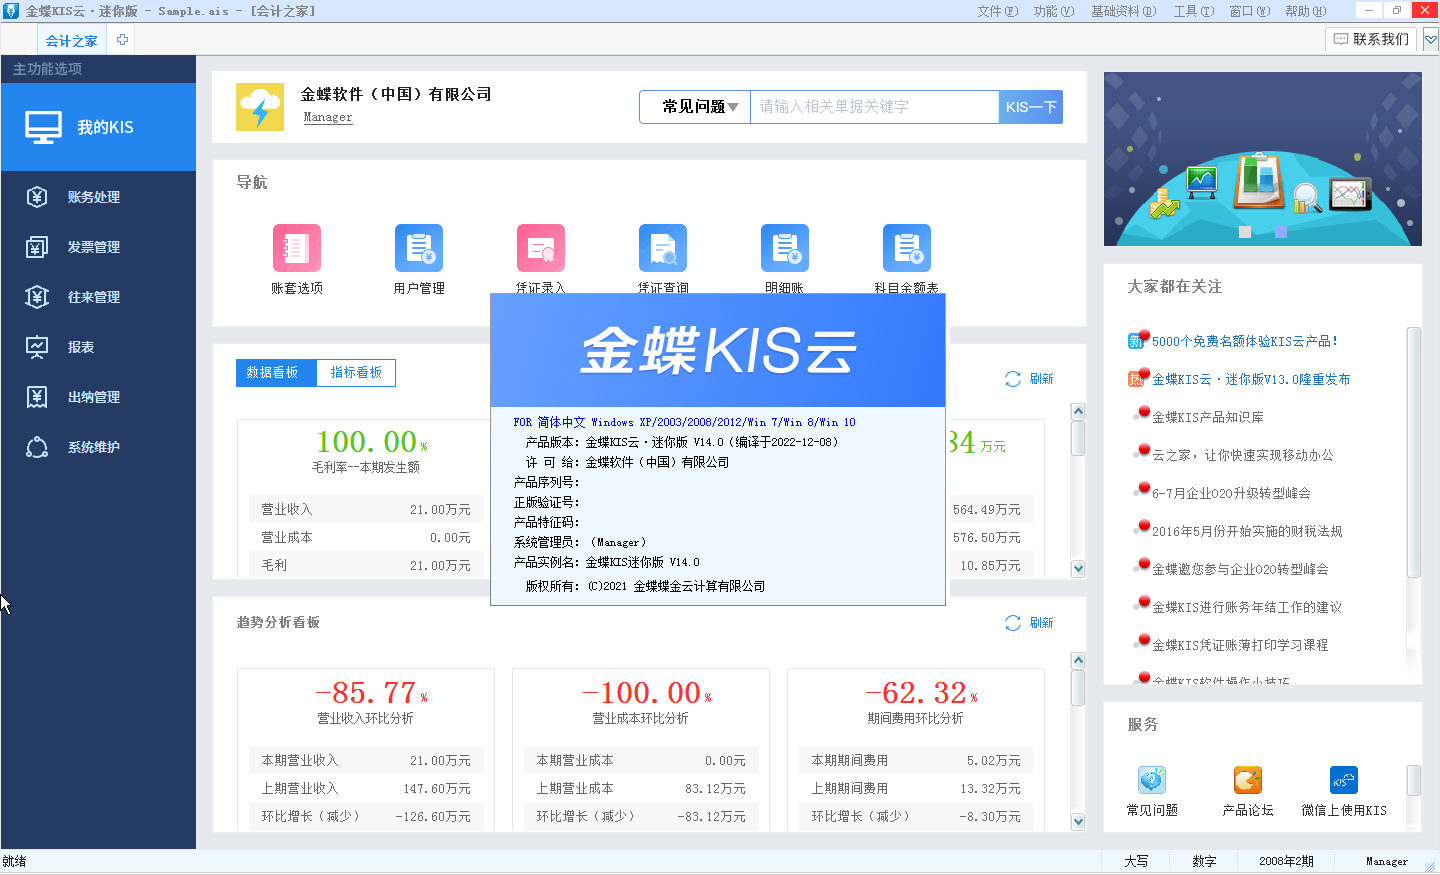This screenshot has width=1440, height=875.
Task: Click the 服务 panel scrollbar
Action: pyautogui.click(x=1413, y=780)
